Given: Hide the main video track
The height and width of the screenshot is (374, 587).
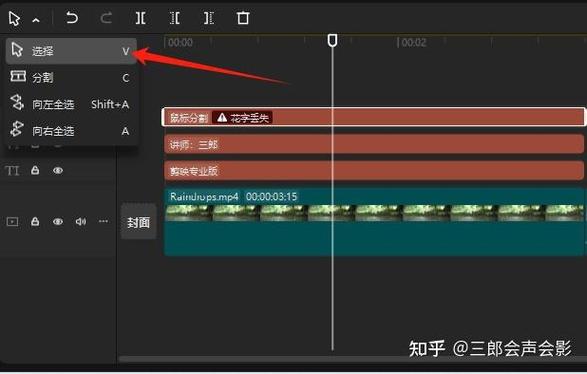Looking at the screenshot, I should 58,222.
